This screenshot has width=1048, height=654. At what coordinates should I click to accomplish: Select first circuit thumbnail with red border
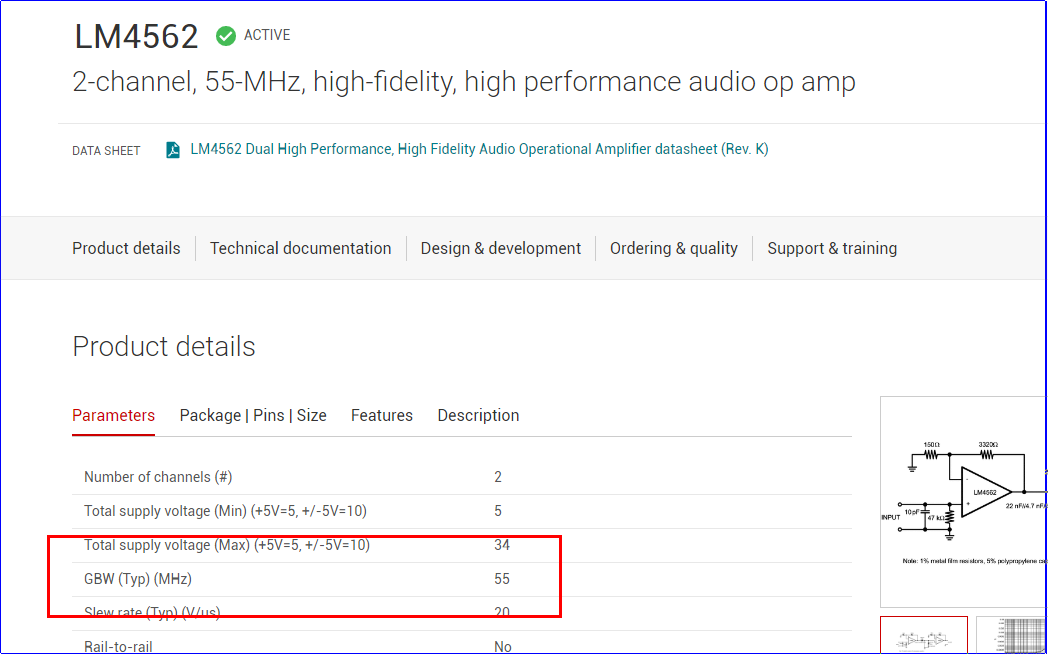pos(924,635)
